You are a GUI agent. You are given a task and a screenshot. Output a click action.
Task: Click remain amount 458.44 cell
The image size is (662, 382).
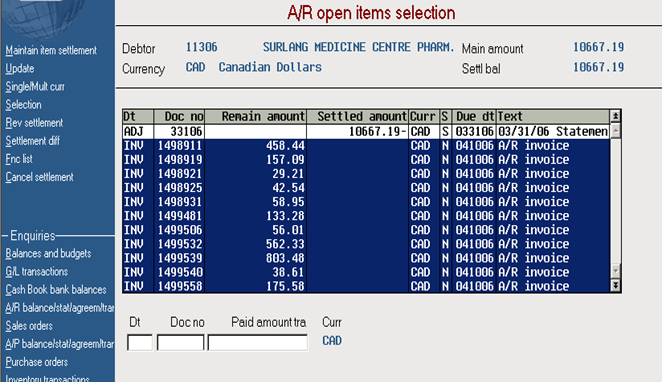point(256,146)
